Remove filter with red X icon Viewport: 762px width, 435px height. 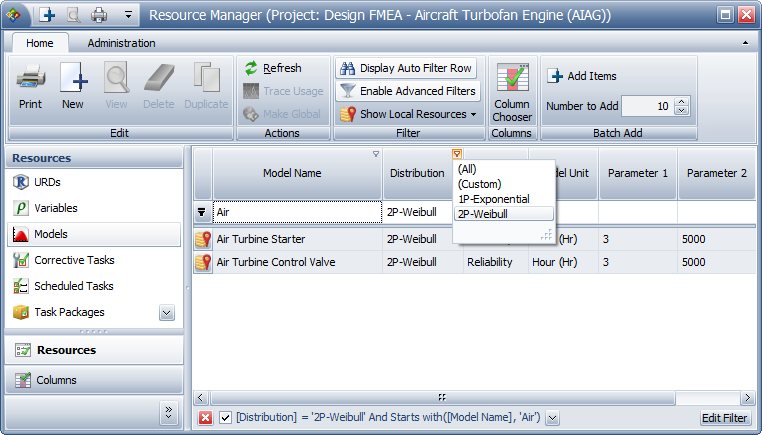[205, 418]
